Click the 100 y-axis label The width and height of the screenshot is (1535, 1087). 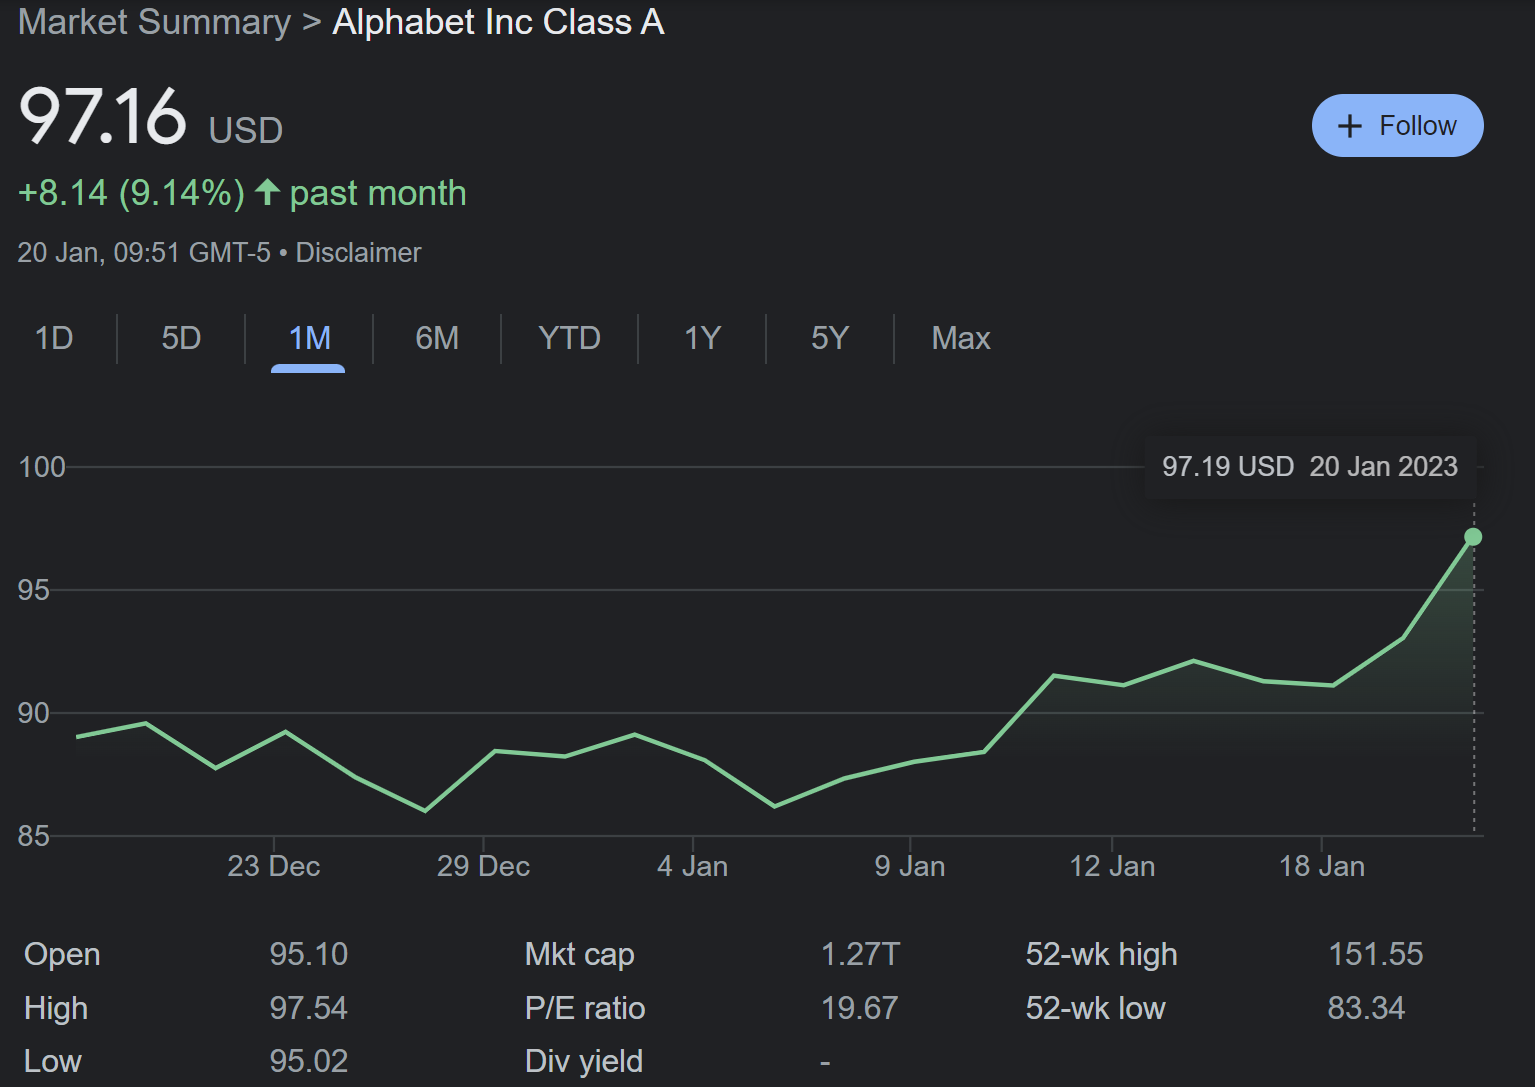coord(42,467)
